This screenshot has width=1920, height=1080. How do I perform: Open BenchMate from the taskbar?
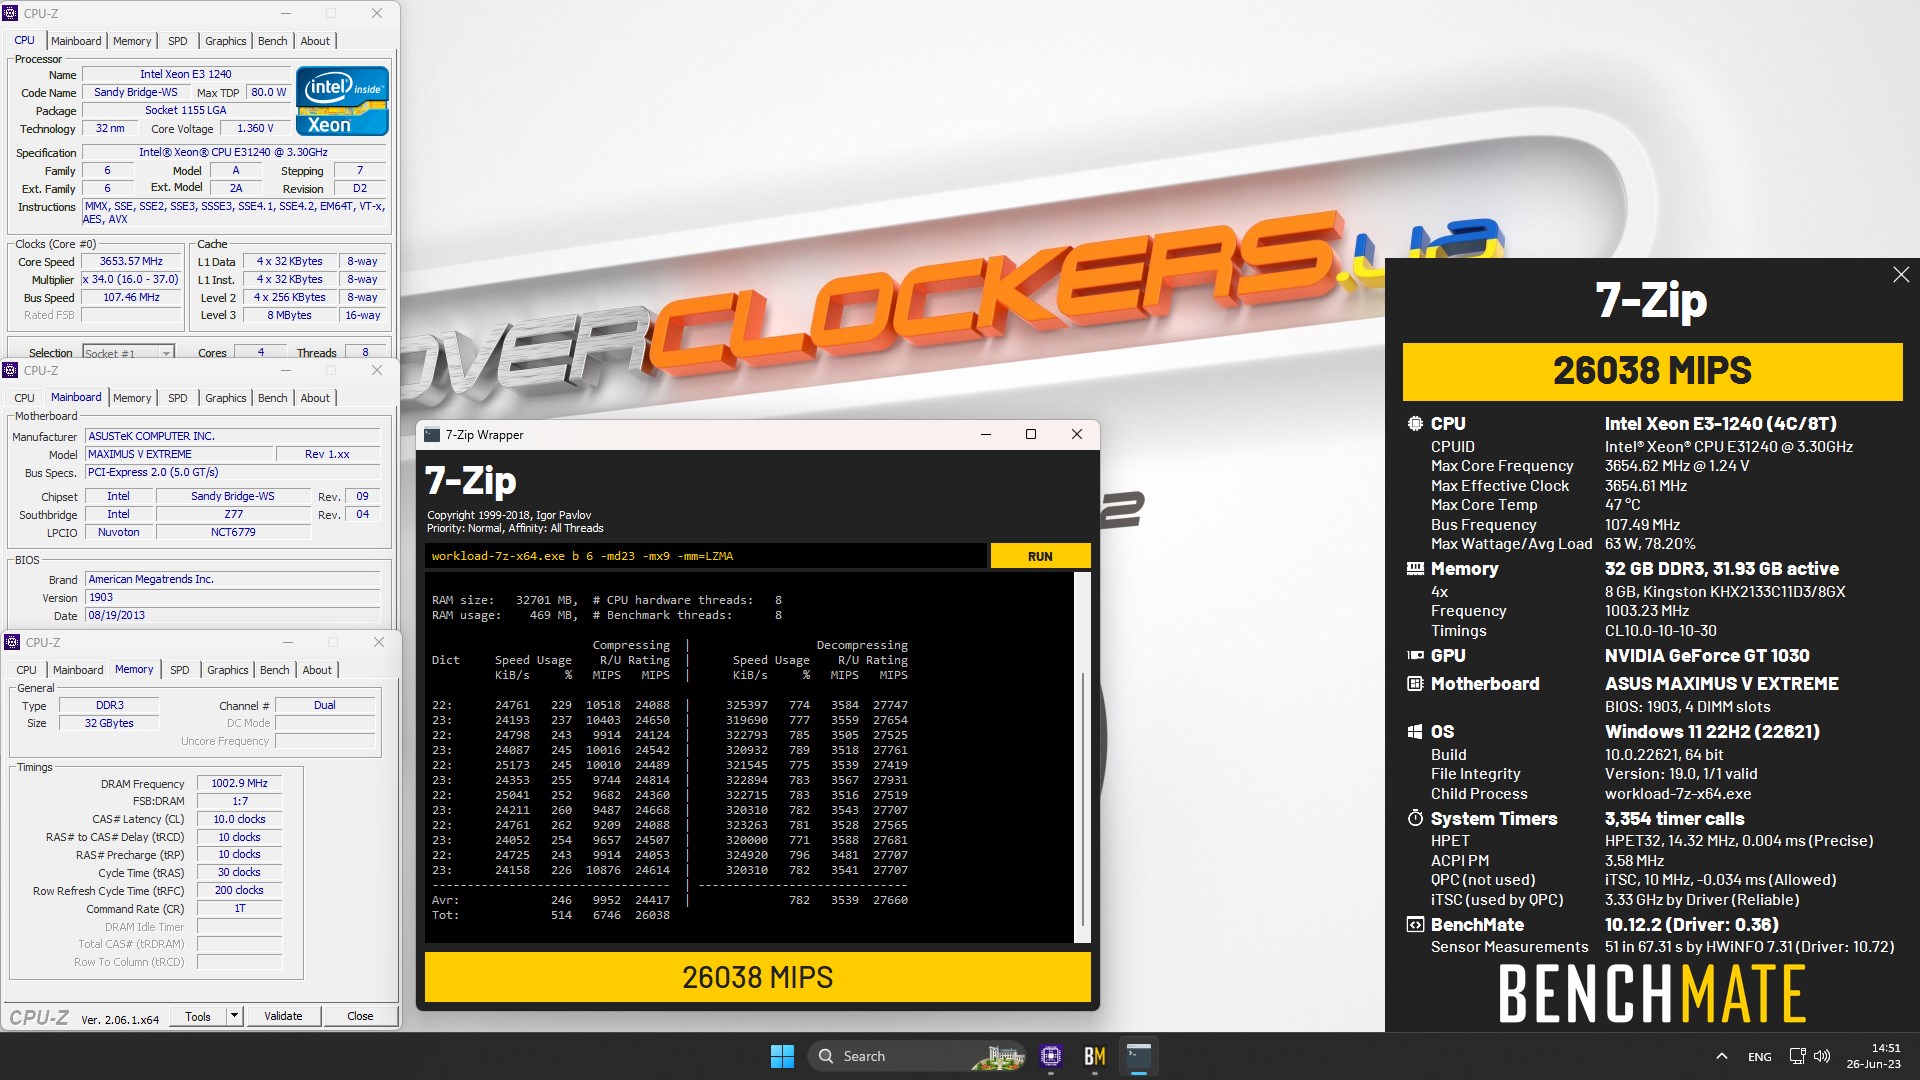point(1094,1056)
